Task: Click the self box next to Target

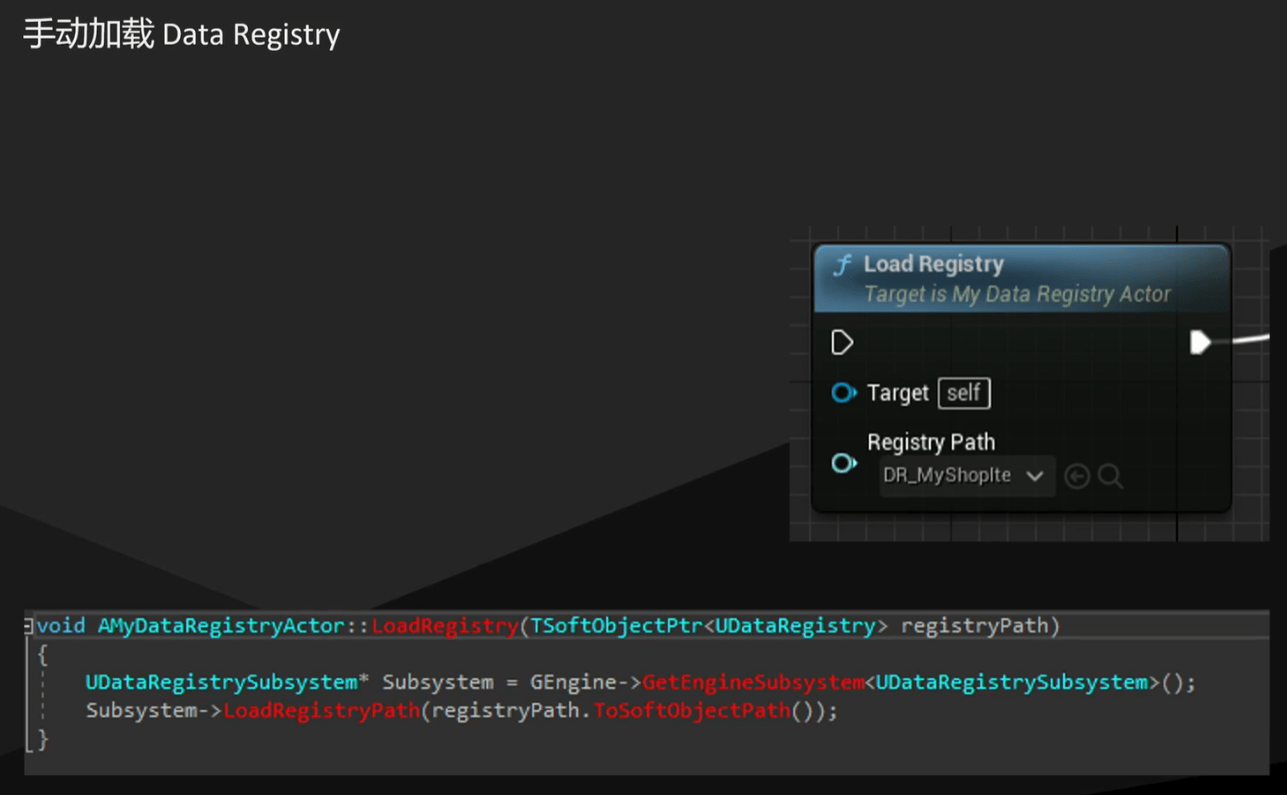Action: pyautogui.click(x=964, y=393)
